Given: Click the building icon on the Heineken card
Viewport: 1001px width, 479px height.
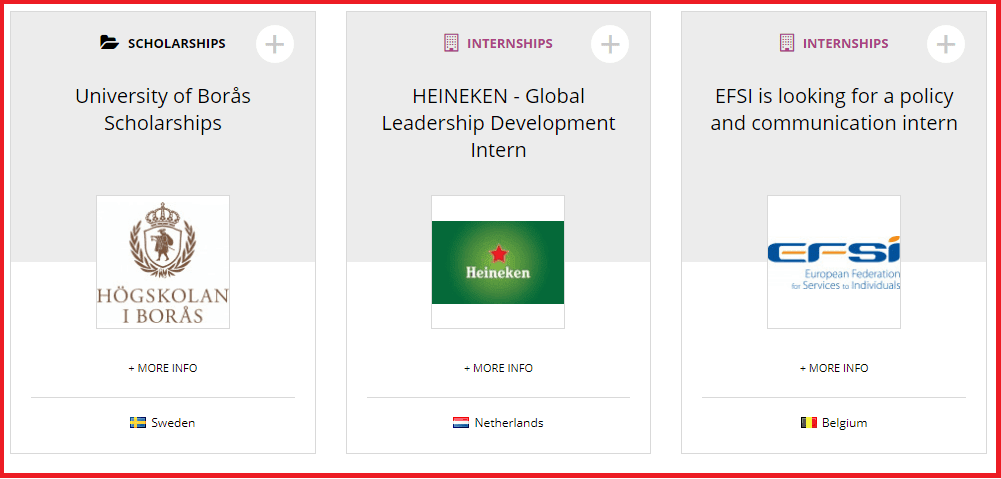Looking at the screenshot, I should pos(450,43).
